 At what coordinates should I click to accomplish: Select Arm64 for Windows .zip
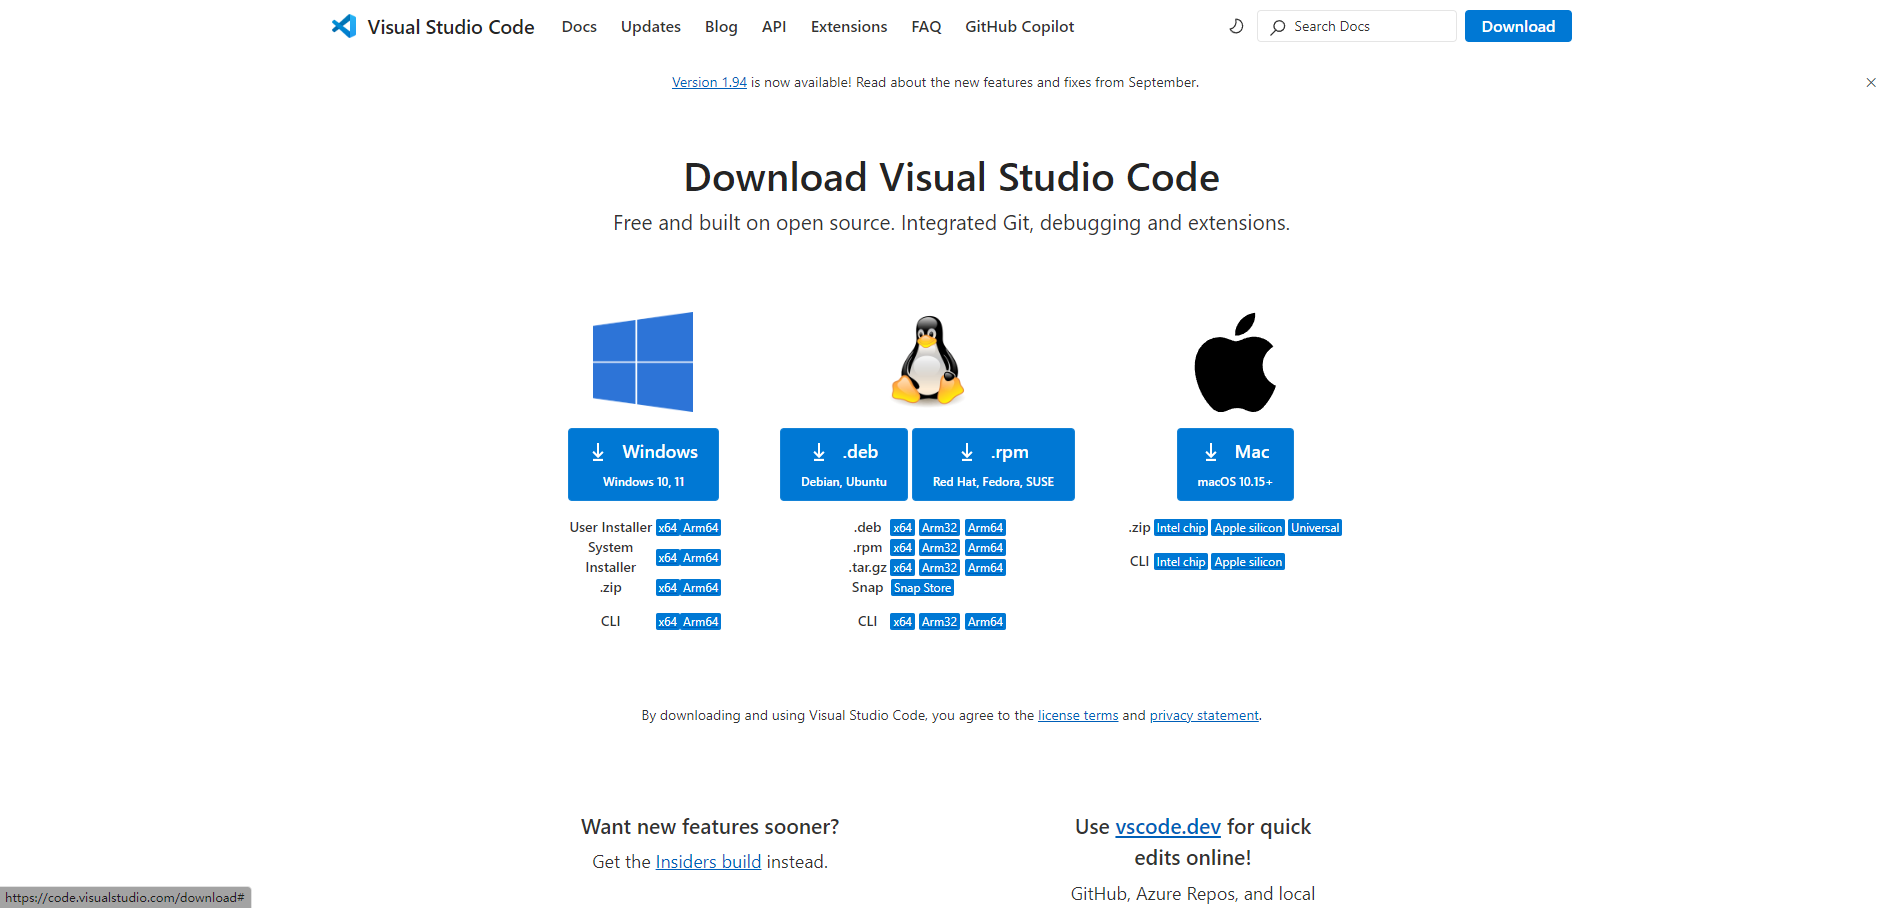(x=700, y=588)
